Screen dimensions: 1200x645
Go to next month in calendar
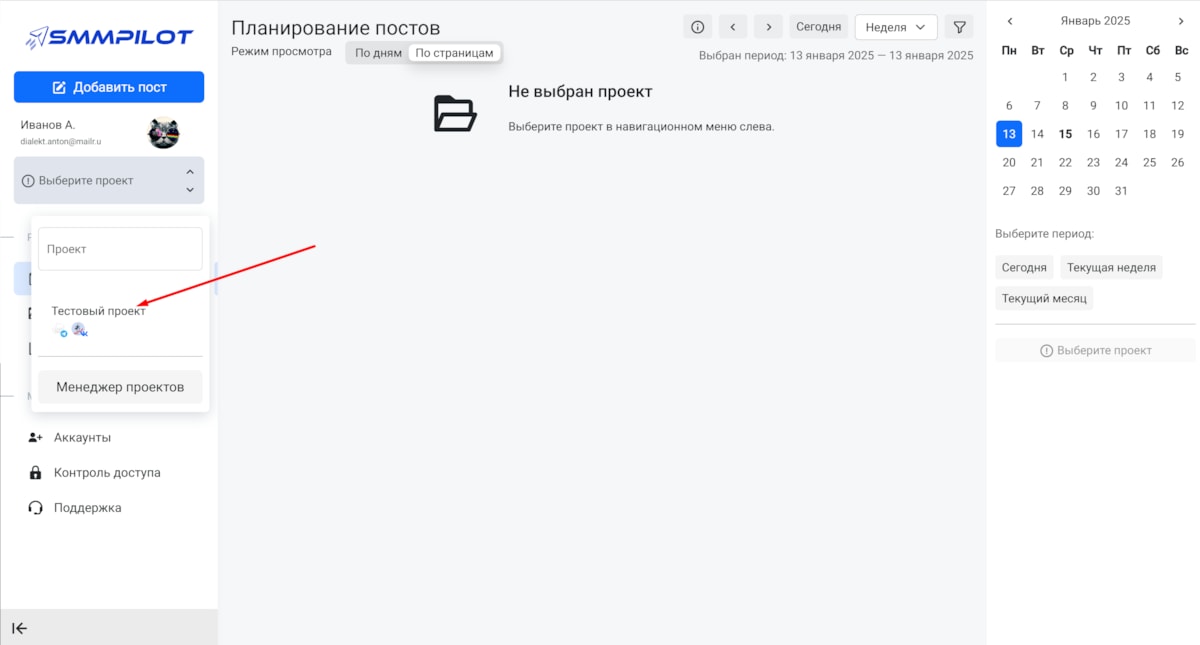pyautogui.click(x=1181, y=21)
